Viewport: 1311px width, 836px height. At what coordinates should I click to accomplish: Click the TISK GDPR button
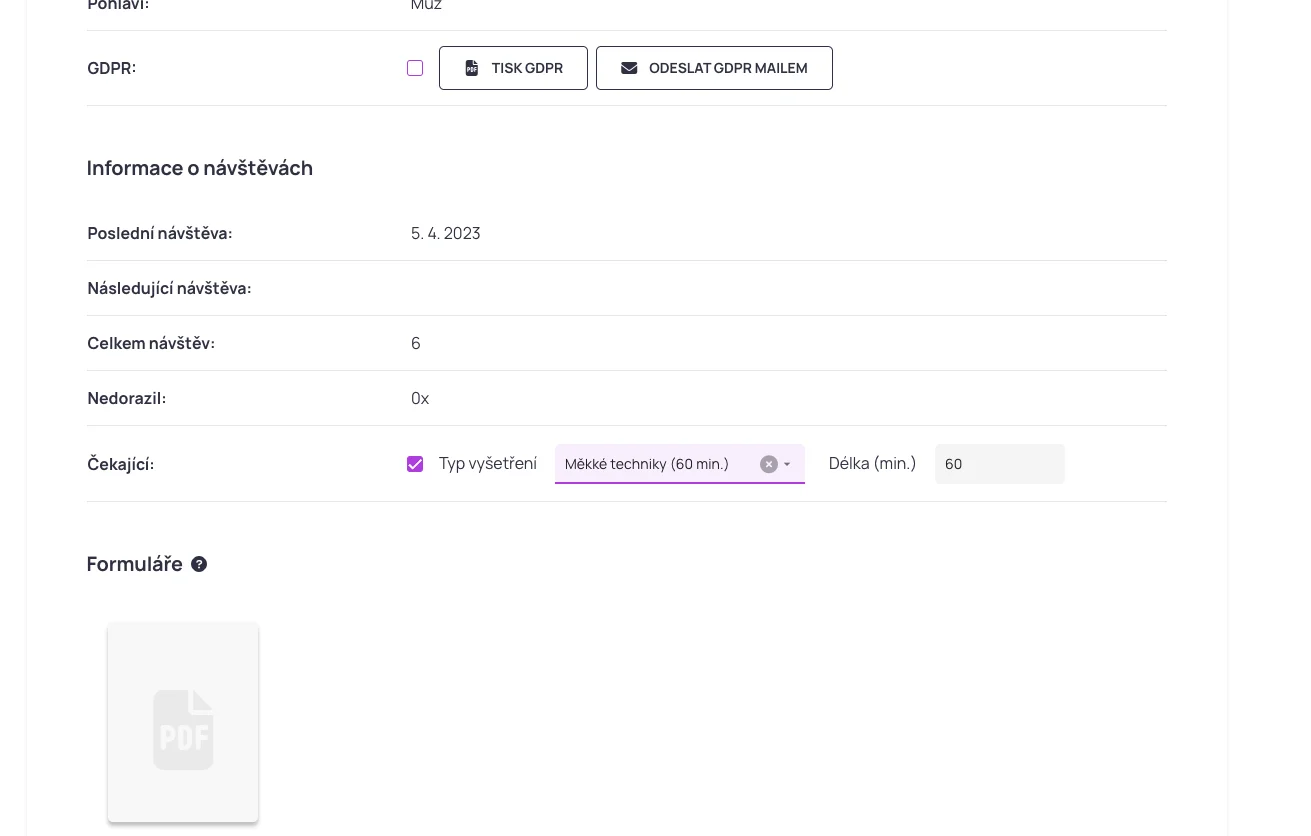pos(513,68)
